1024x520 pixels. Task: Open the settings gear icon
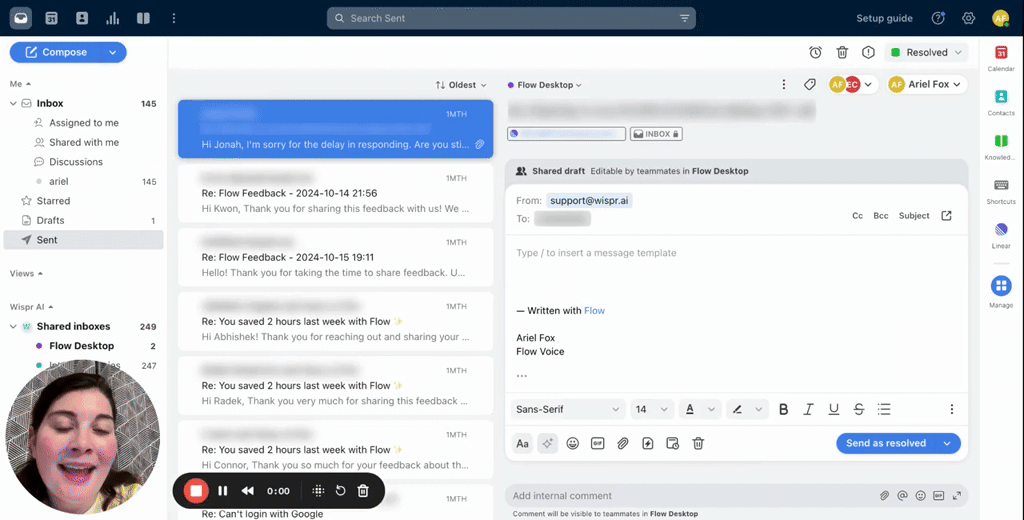tap(968, 18)
